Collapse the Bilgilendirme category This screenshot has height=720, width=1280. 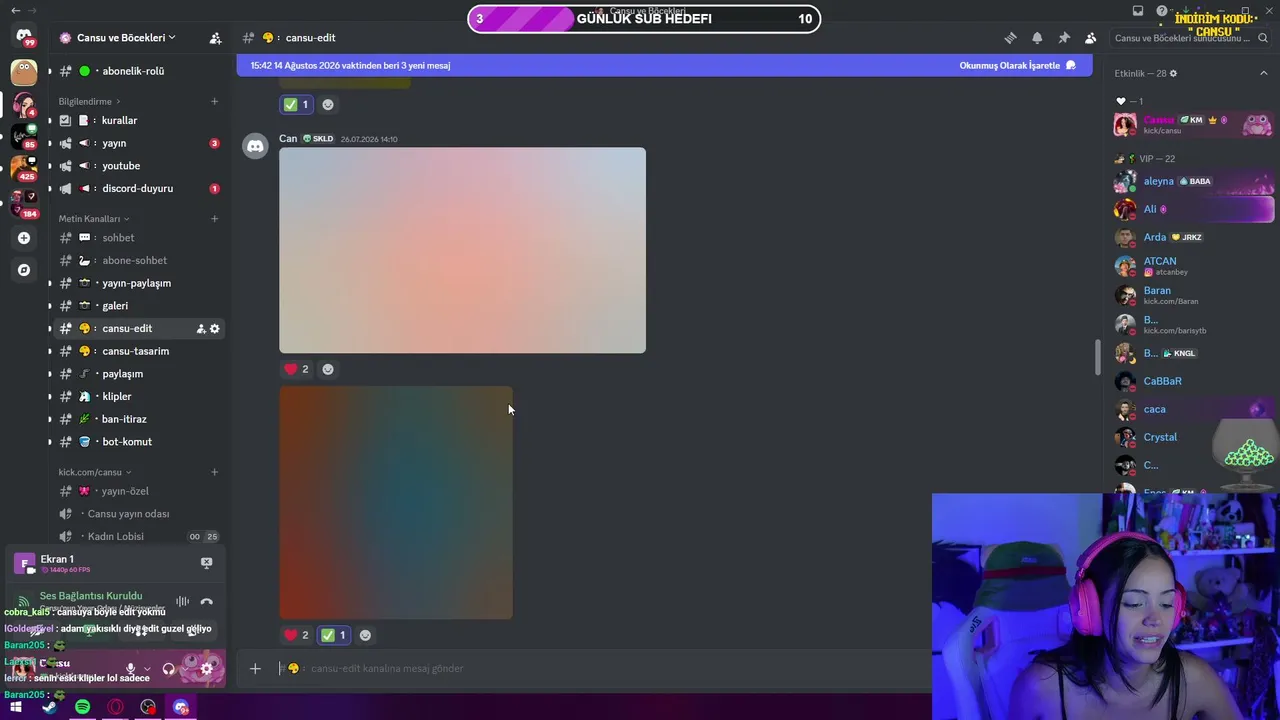pyautogui.click(x=89, y=101)
